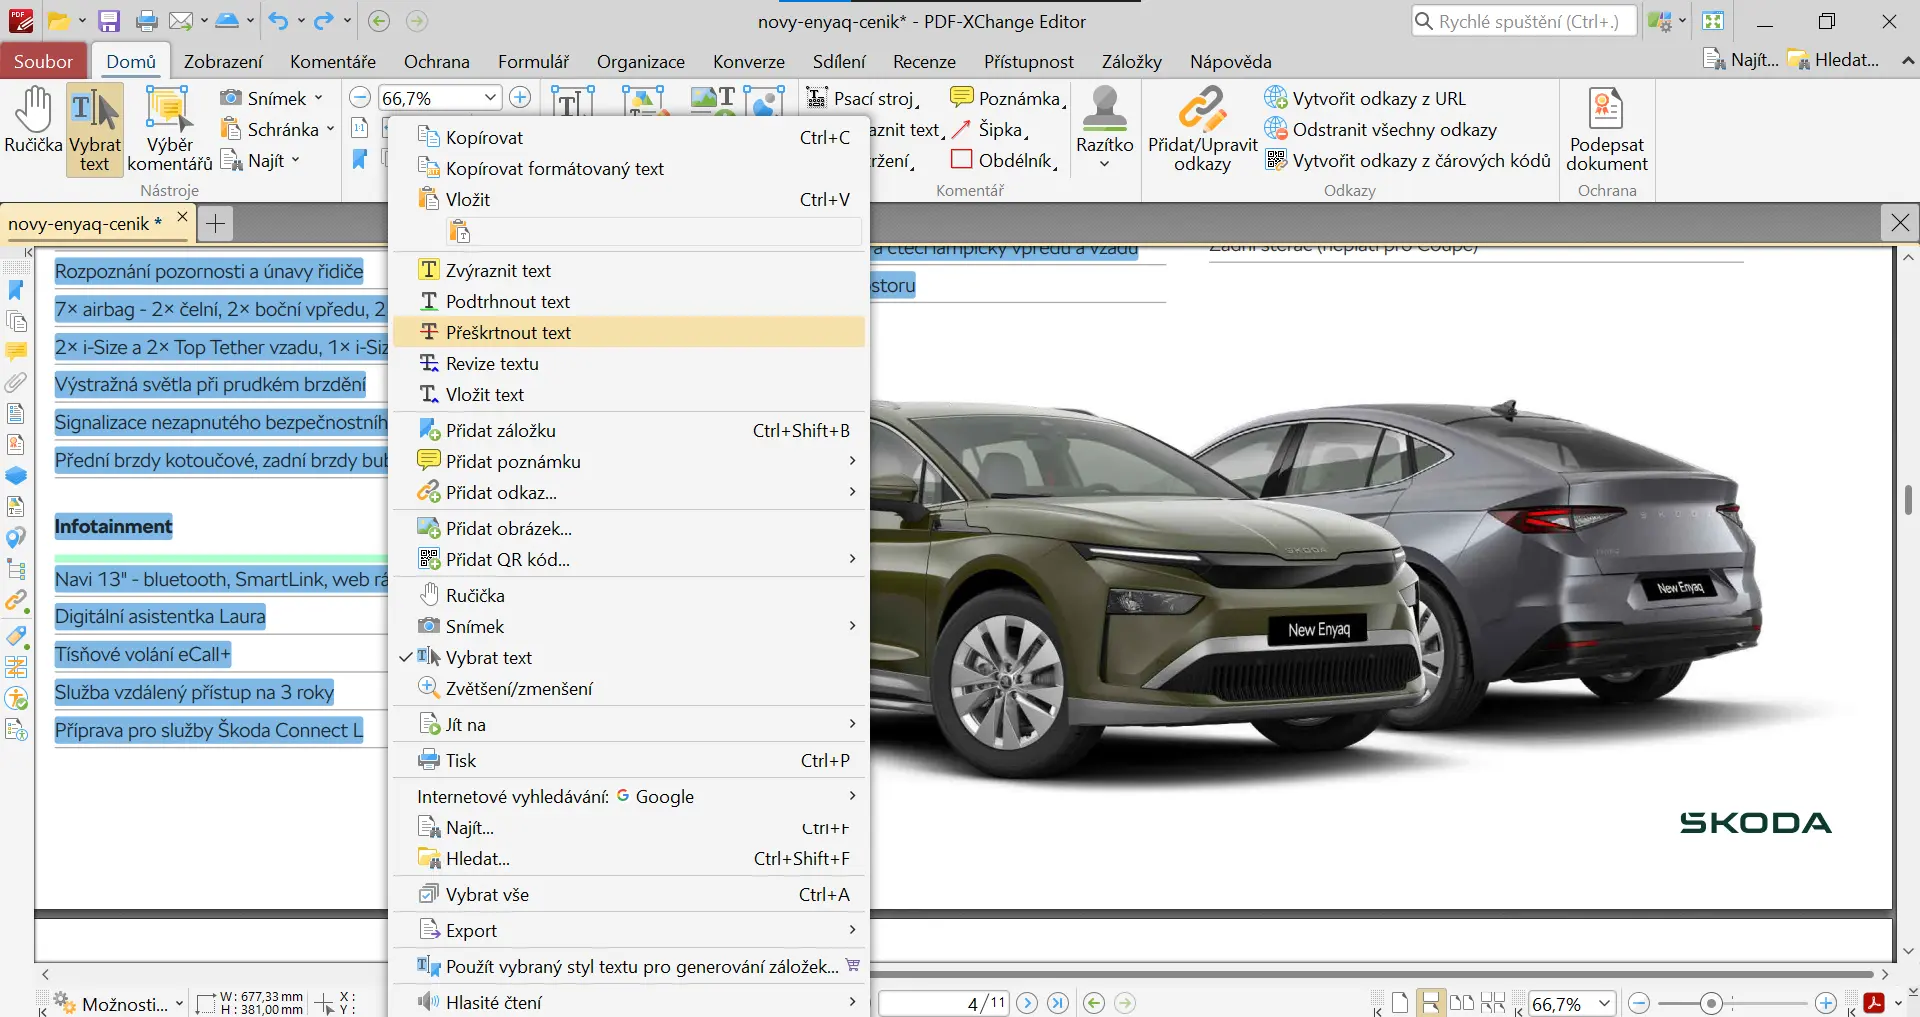This screenshot has height=1017, width=1920.
Task: Select the Ručička hand tool in ribbon
Action: click(x=33, y=120)
